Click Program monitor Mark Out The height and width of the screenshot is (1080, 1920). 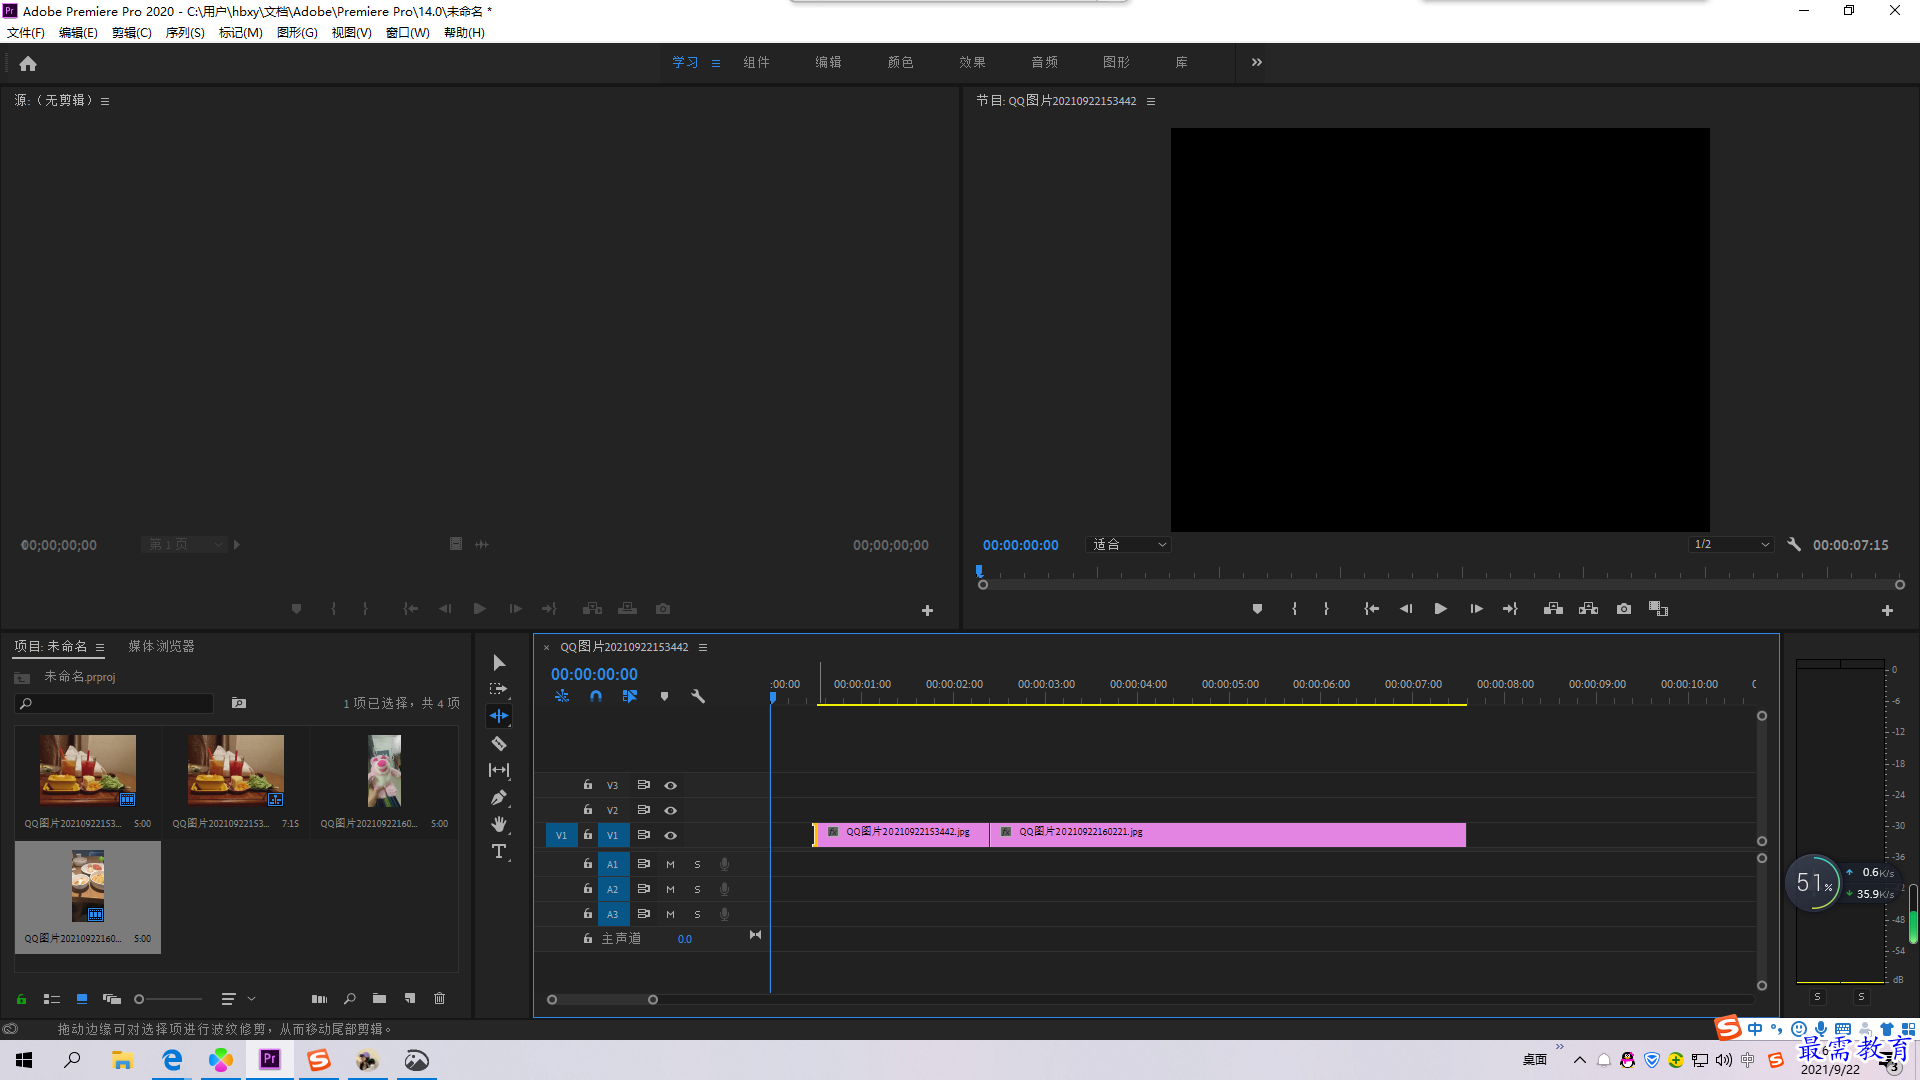click(x=1326, y=609)
